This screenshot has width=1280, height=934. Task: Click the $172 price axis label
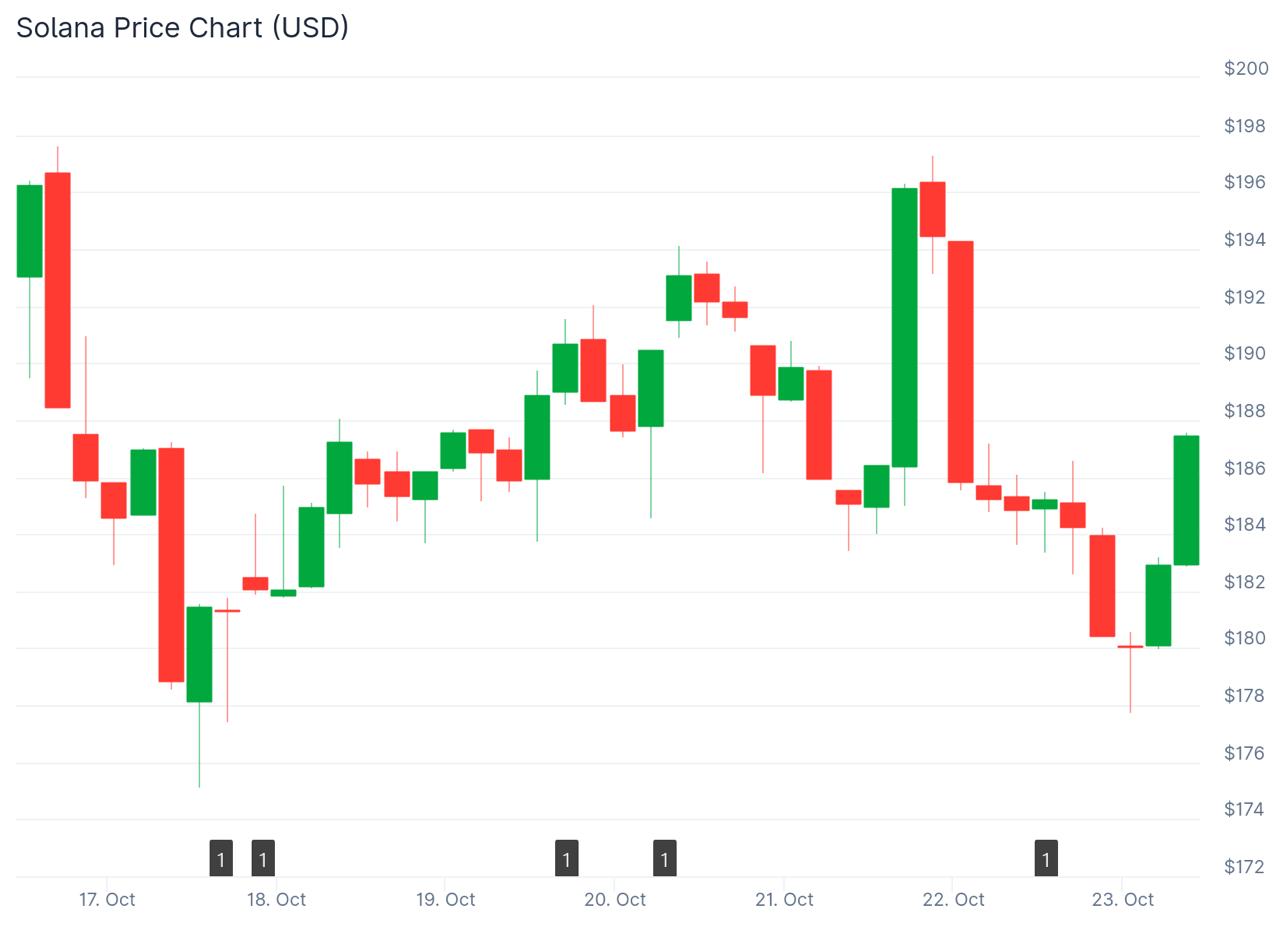[x=1245, y=866]
